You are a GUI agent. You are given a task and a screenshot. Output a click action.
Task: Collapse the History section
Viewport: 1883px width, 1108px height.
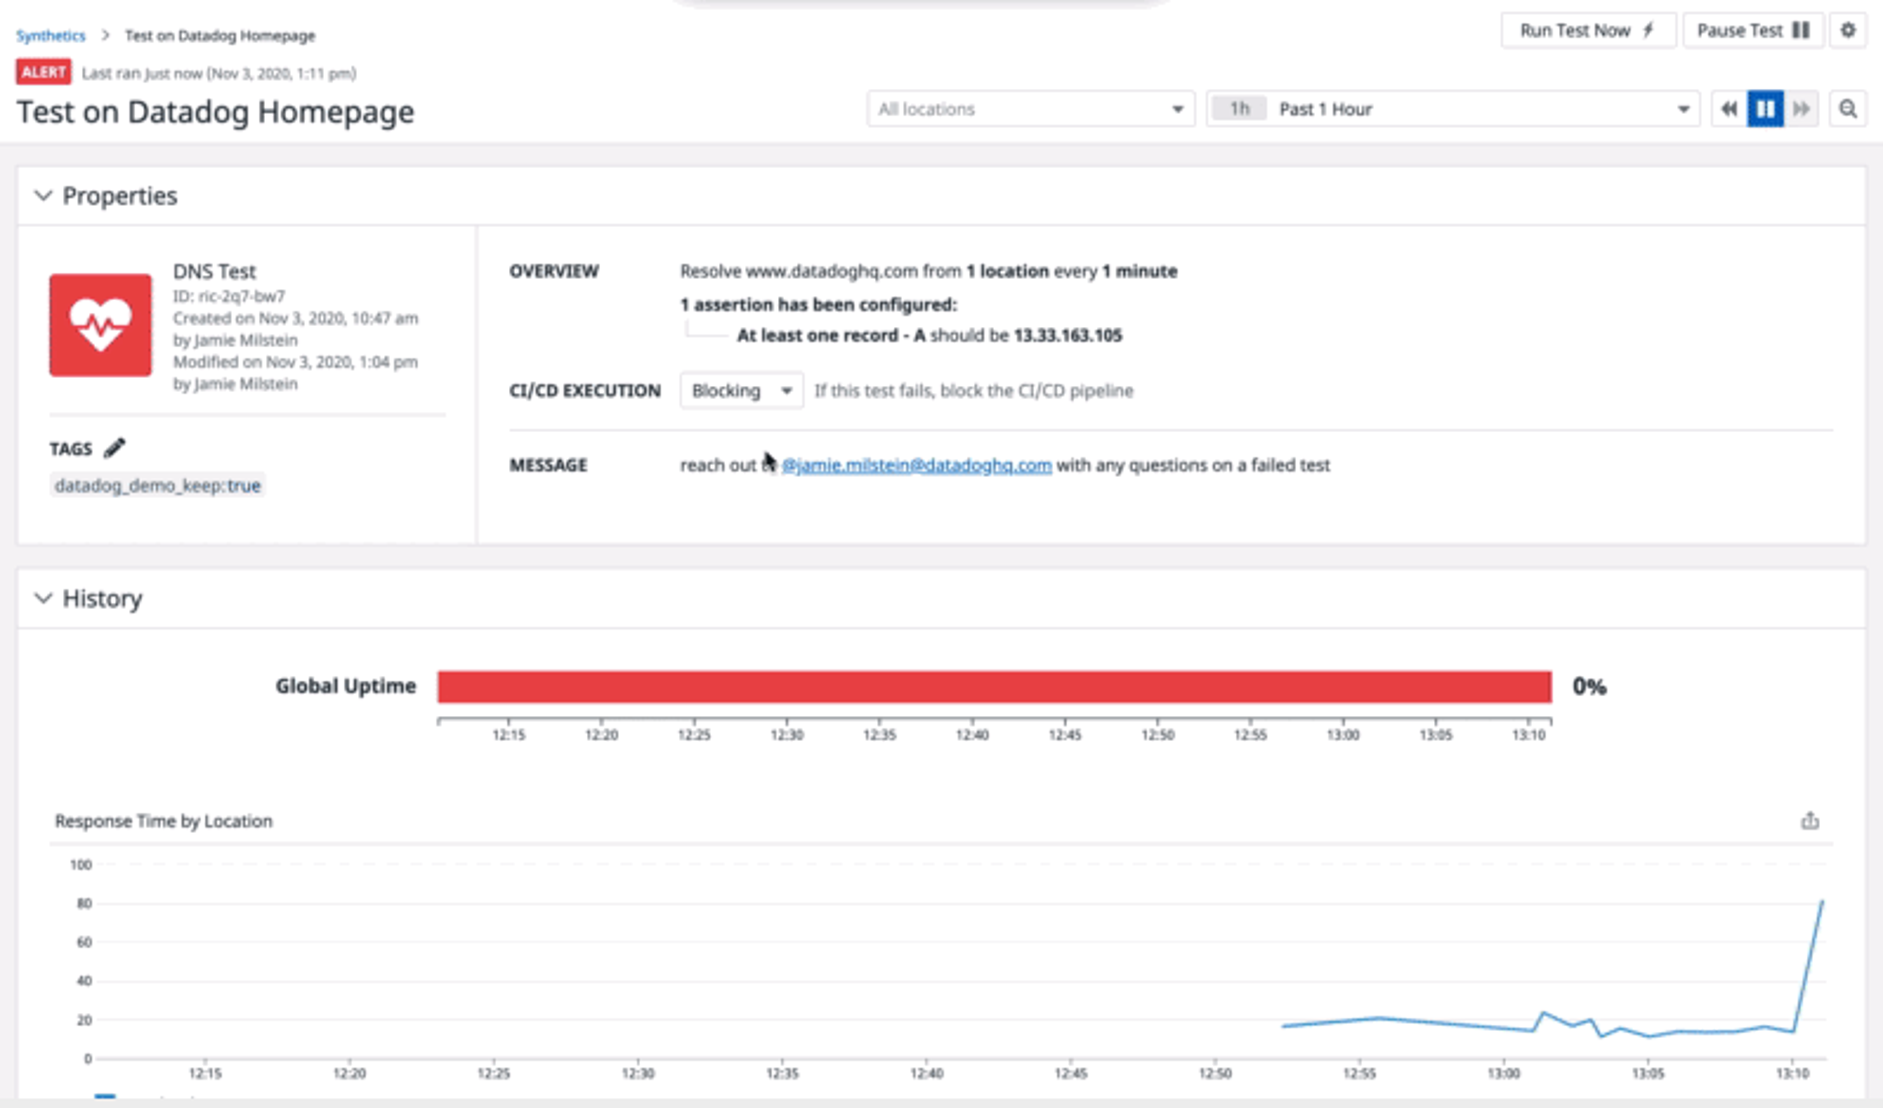pos(43,598)
